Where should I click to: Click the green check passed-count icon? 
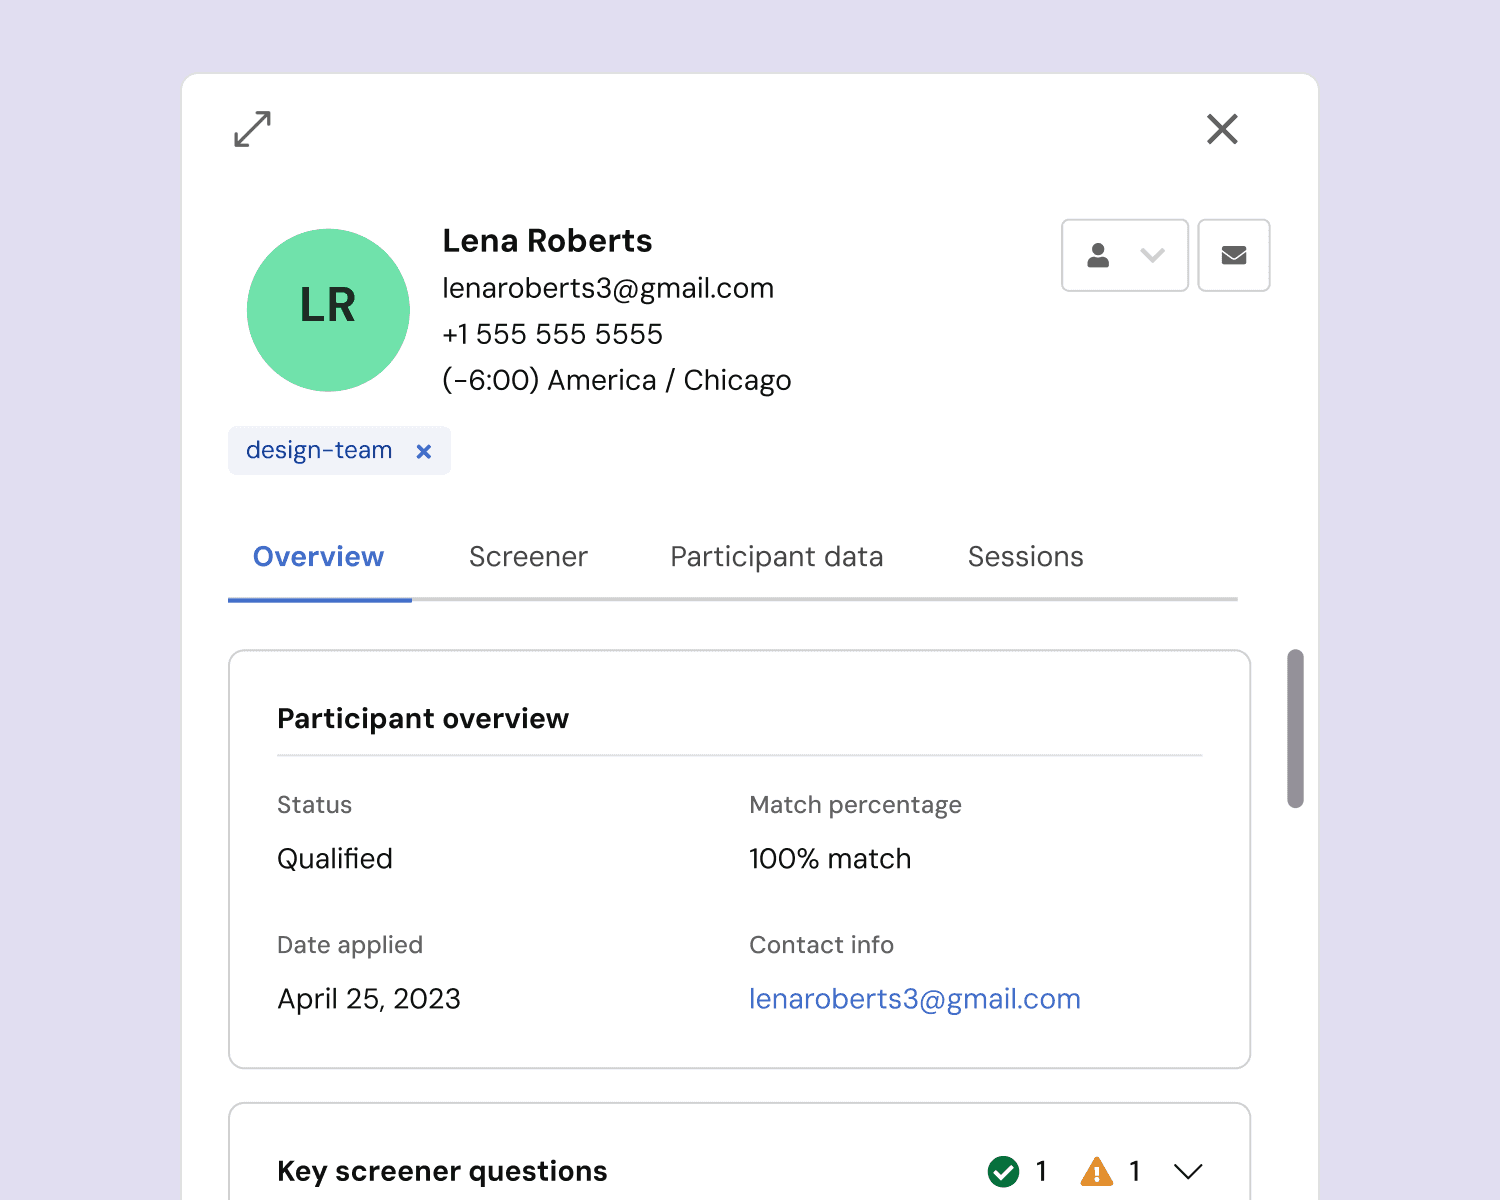[1003, 1171]
